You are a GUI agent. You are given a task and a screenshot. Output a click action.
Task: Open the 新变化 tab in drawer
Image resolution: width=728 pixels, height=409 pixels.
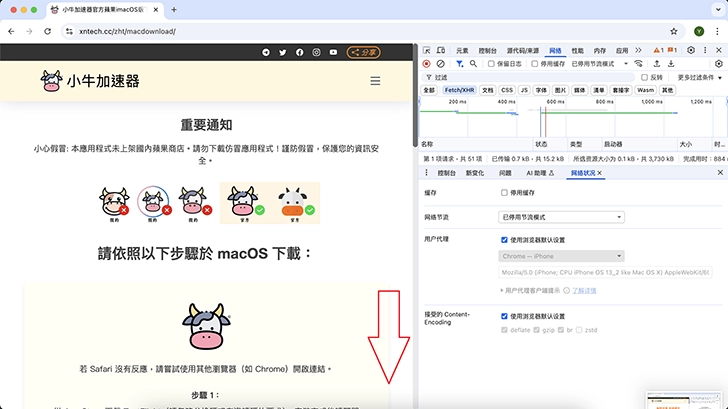(475, 173)
